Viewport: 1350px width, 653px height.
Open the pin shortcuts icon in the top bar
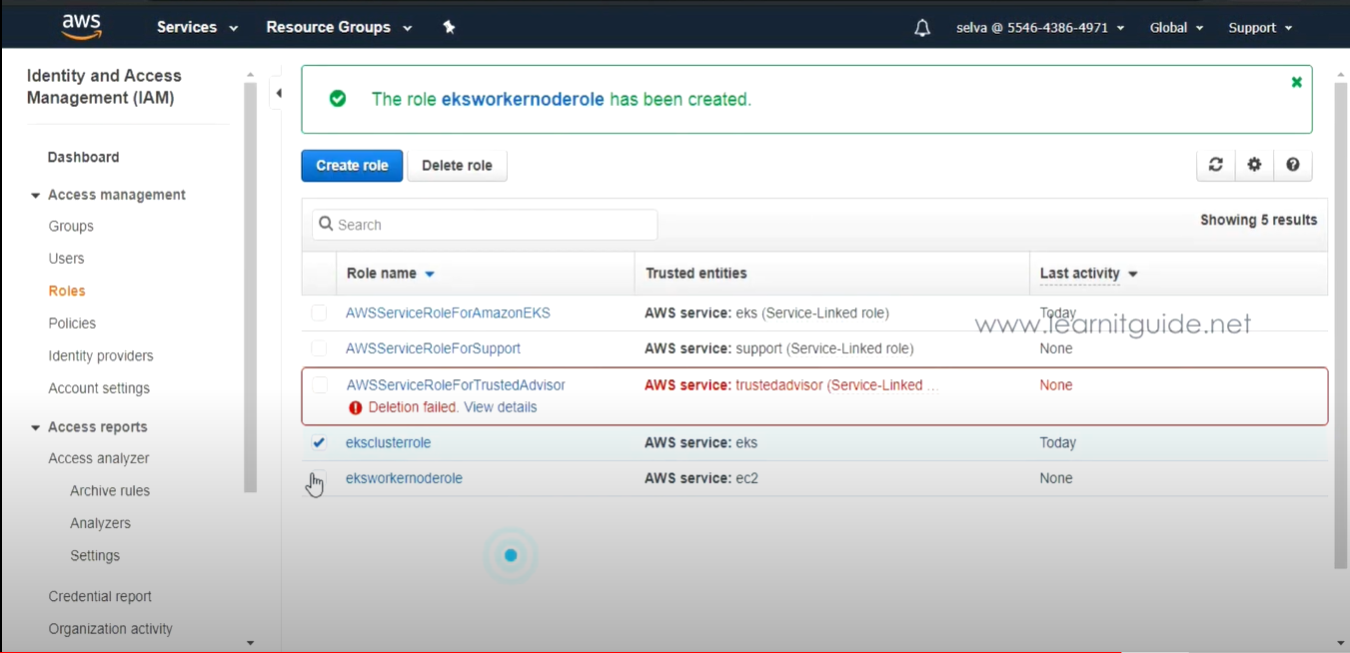(449, 27)
